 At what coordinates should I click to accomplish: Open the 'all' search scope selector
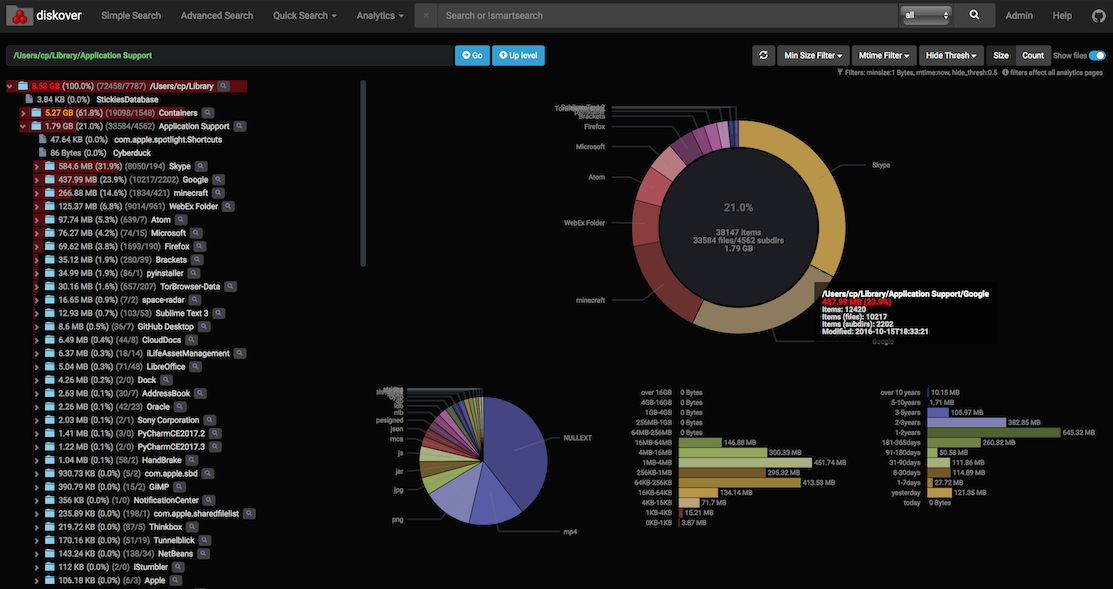pos(925,15)
